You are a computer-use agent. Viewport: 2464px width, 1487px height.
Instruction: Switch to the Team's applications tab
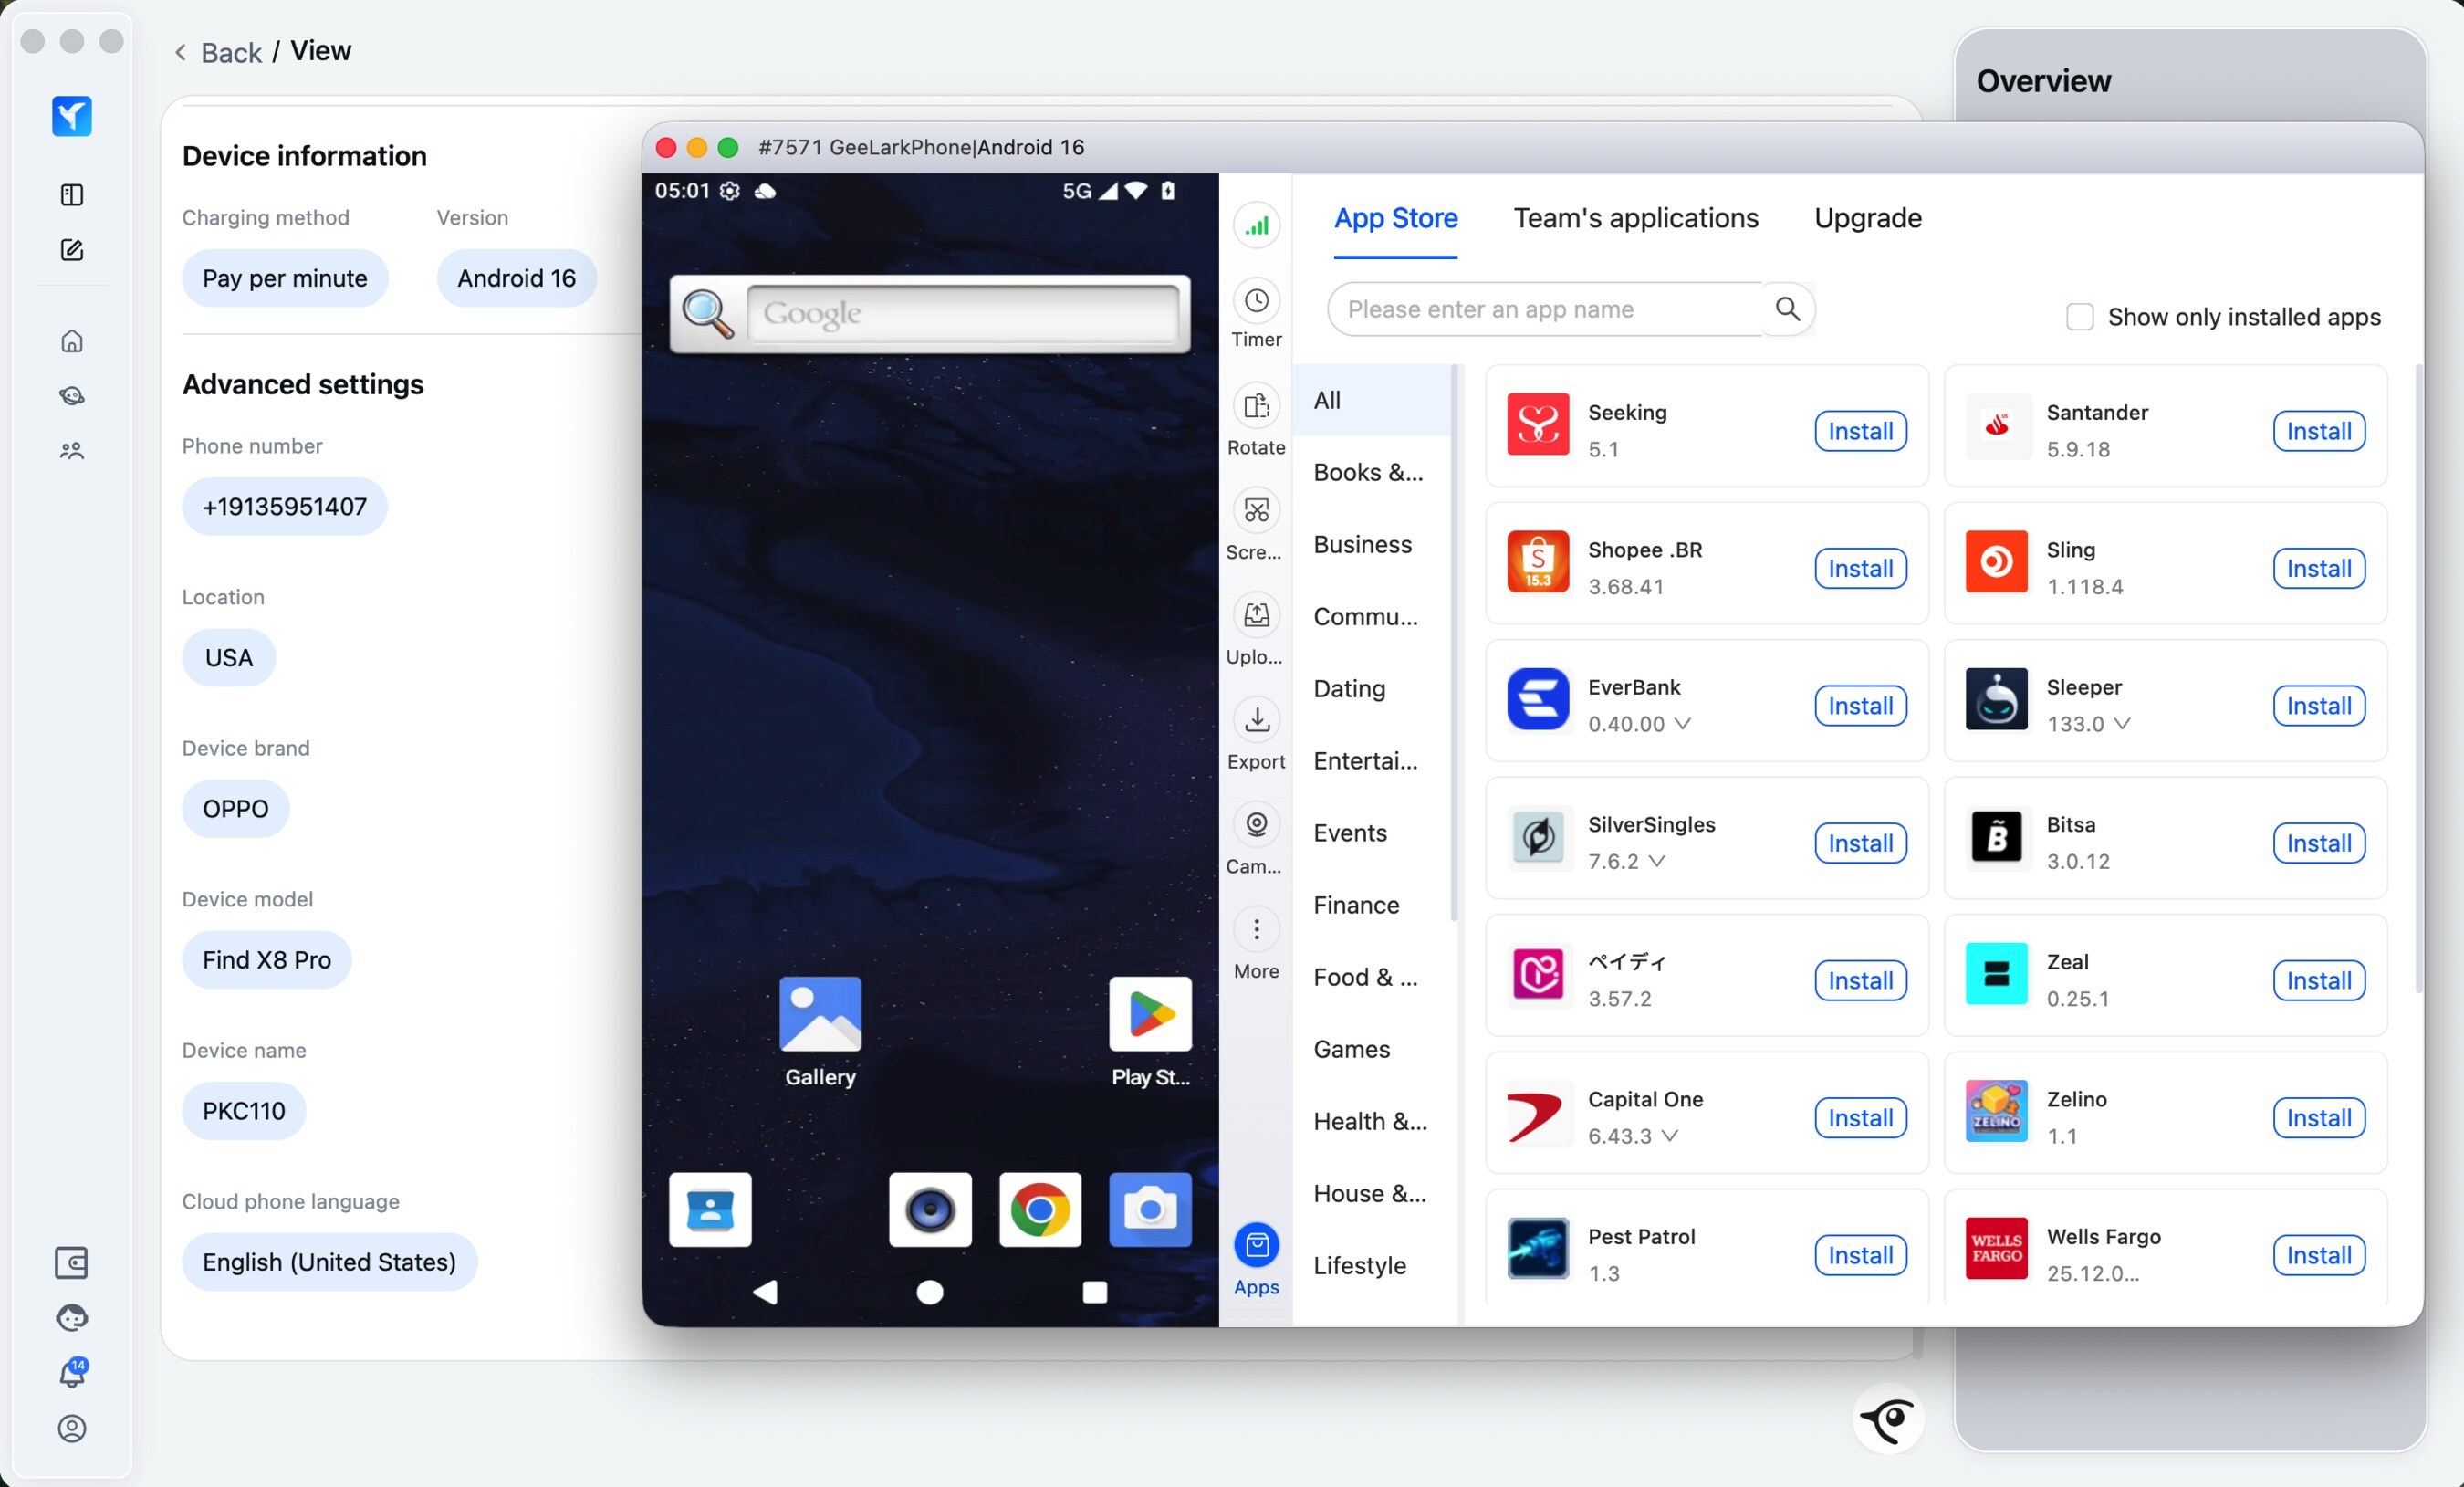click(1635, 218)
